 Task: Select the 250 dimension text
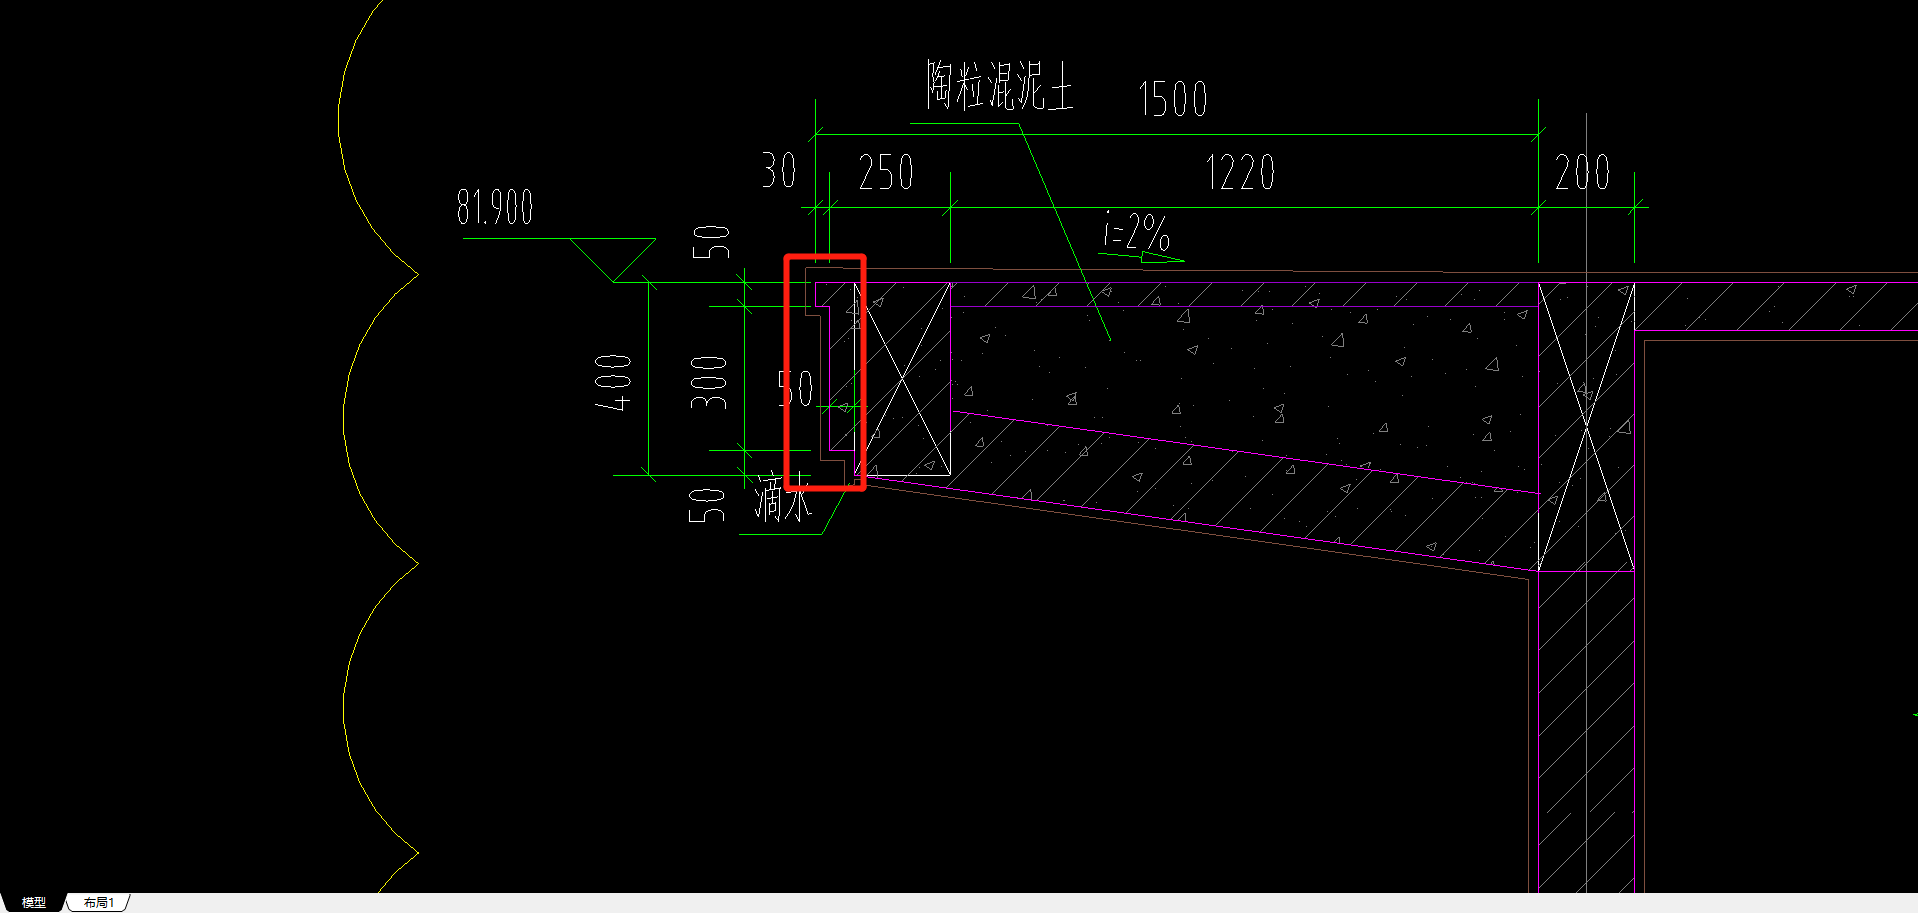(x=886, y=172)
